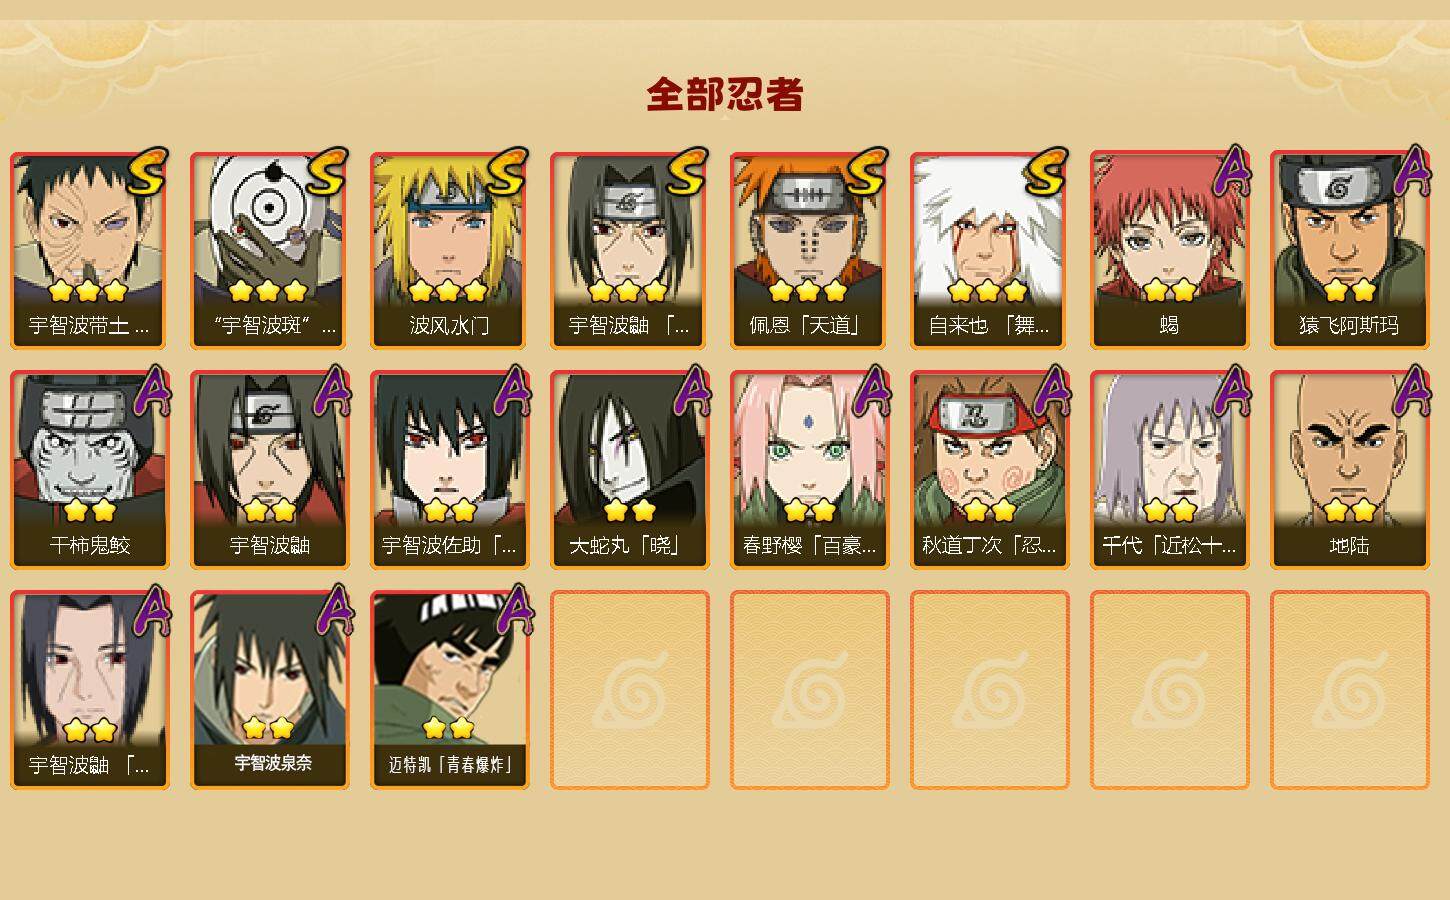Click the first empty ninja slot
1450x900 pixels.
tap(630, 690)
